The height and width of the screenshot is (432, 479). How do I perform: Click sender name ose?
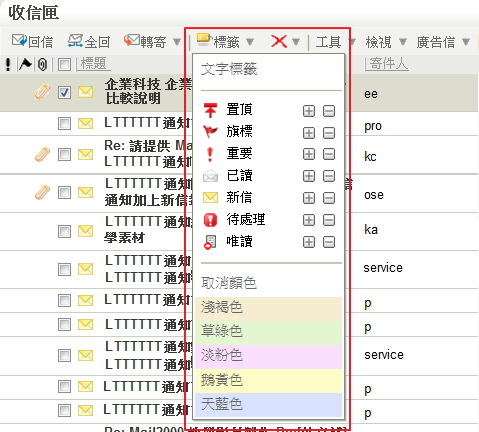374,195
